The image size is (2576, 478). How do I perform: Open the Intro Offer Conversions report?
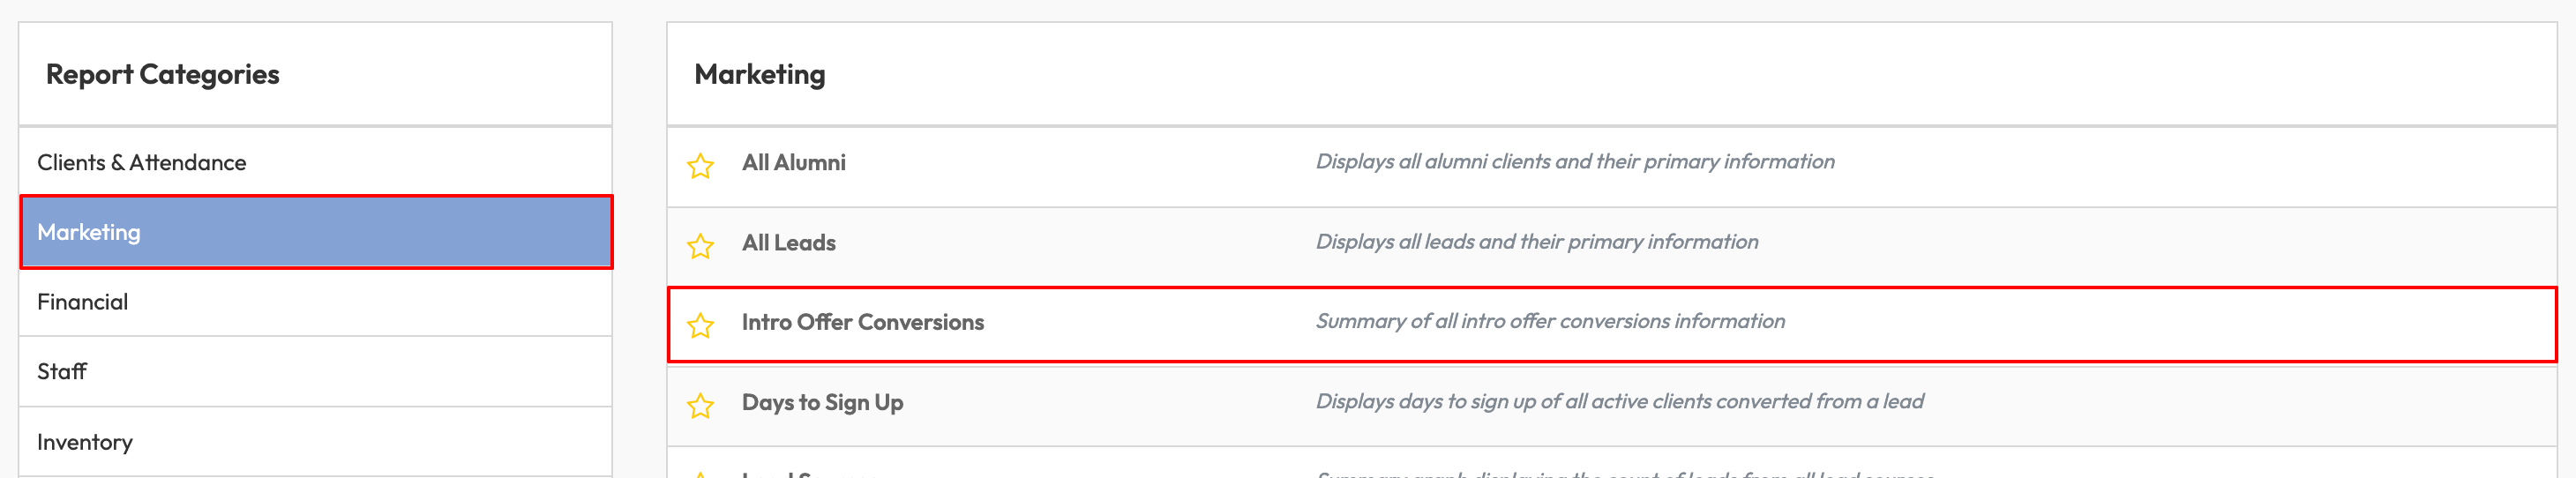click(862, 322)
